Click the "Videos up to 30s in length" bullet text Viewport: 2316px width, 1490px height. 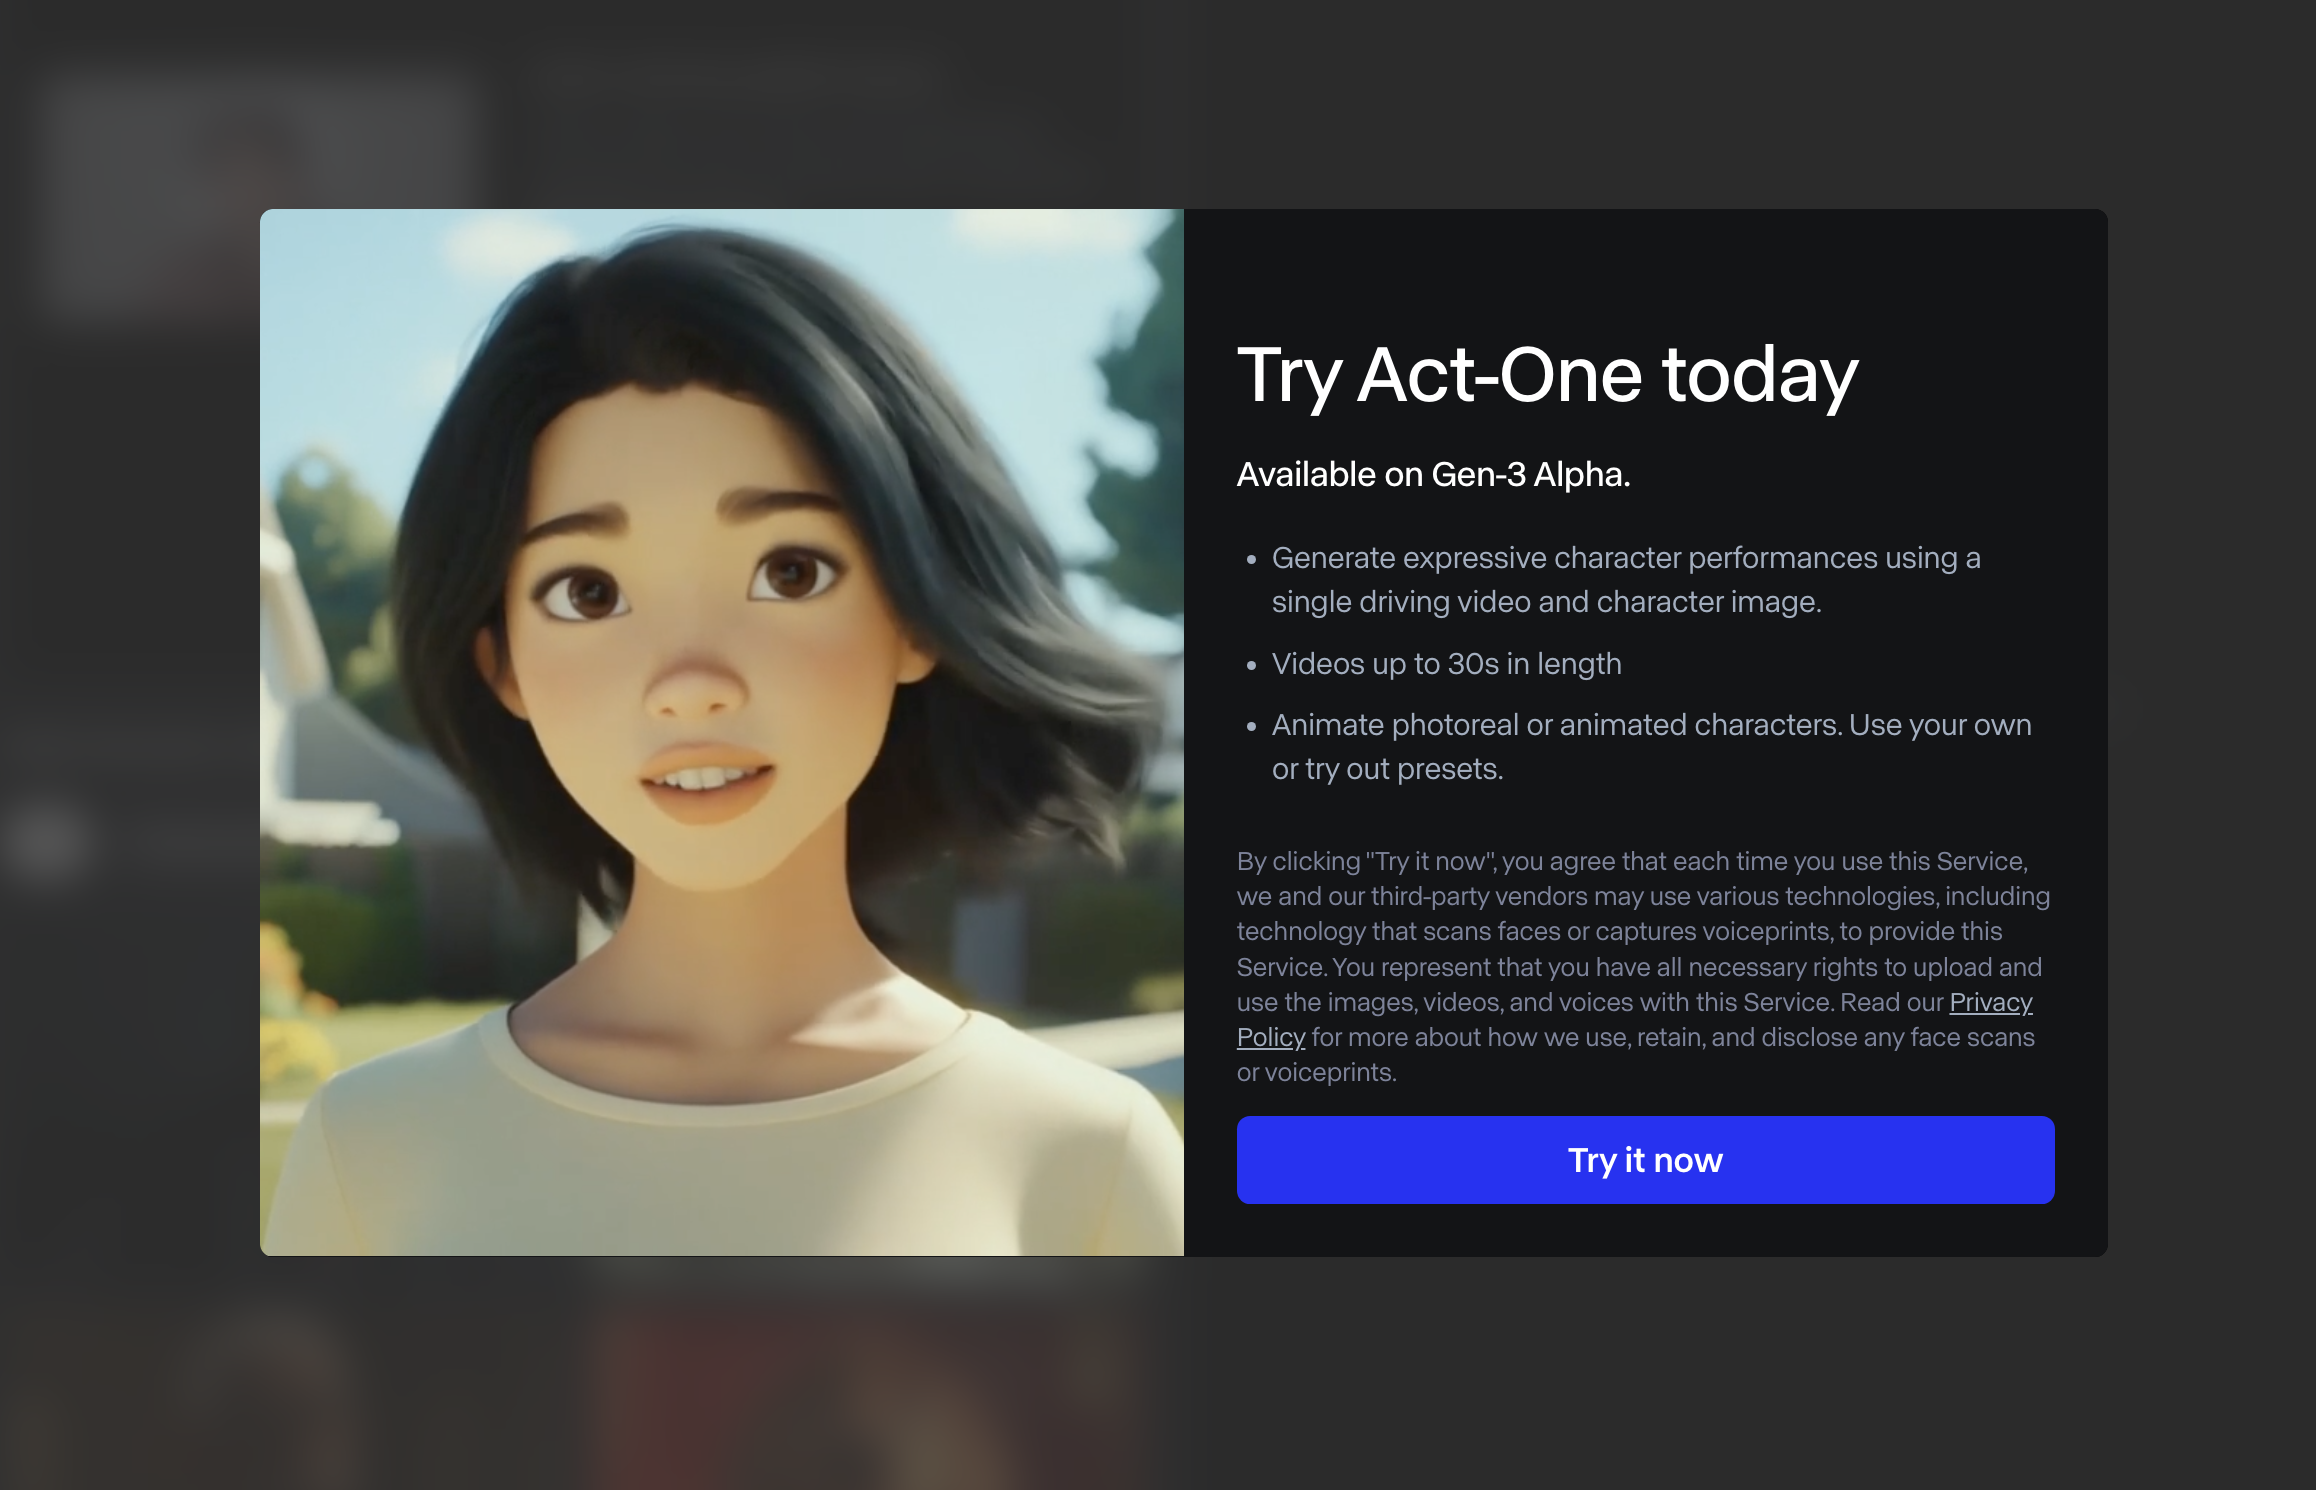click(1446, 663)
